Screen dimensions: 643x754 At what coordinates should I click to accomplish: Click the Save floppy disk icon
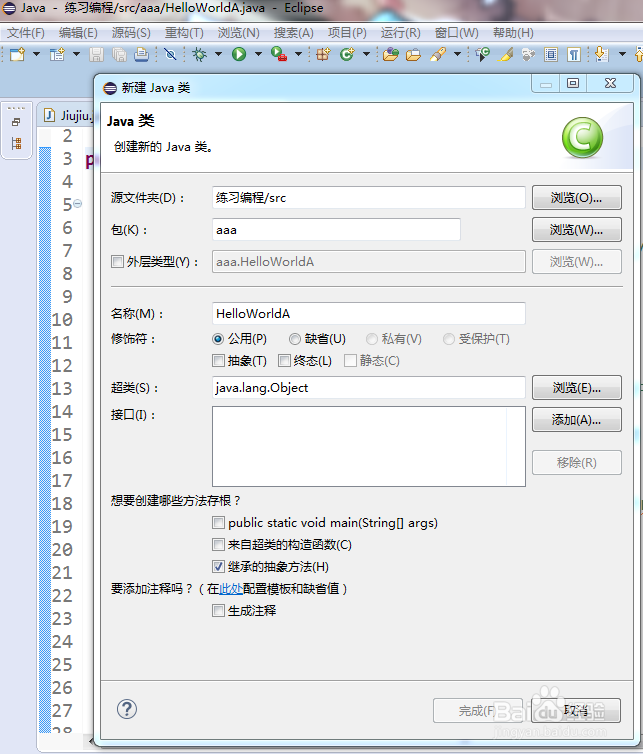[96, 54]
